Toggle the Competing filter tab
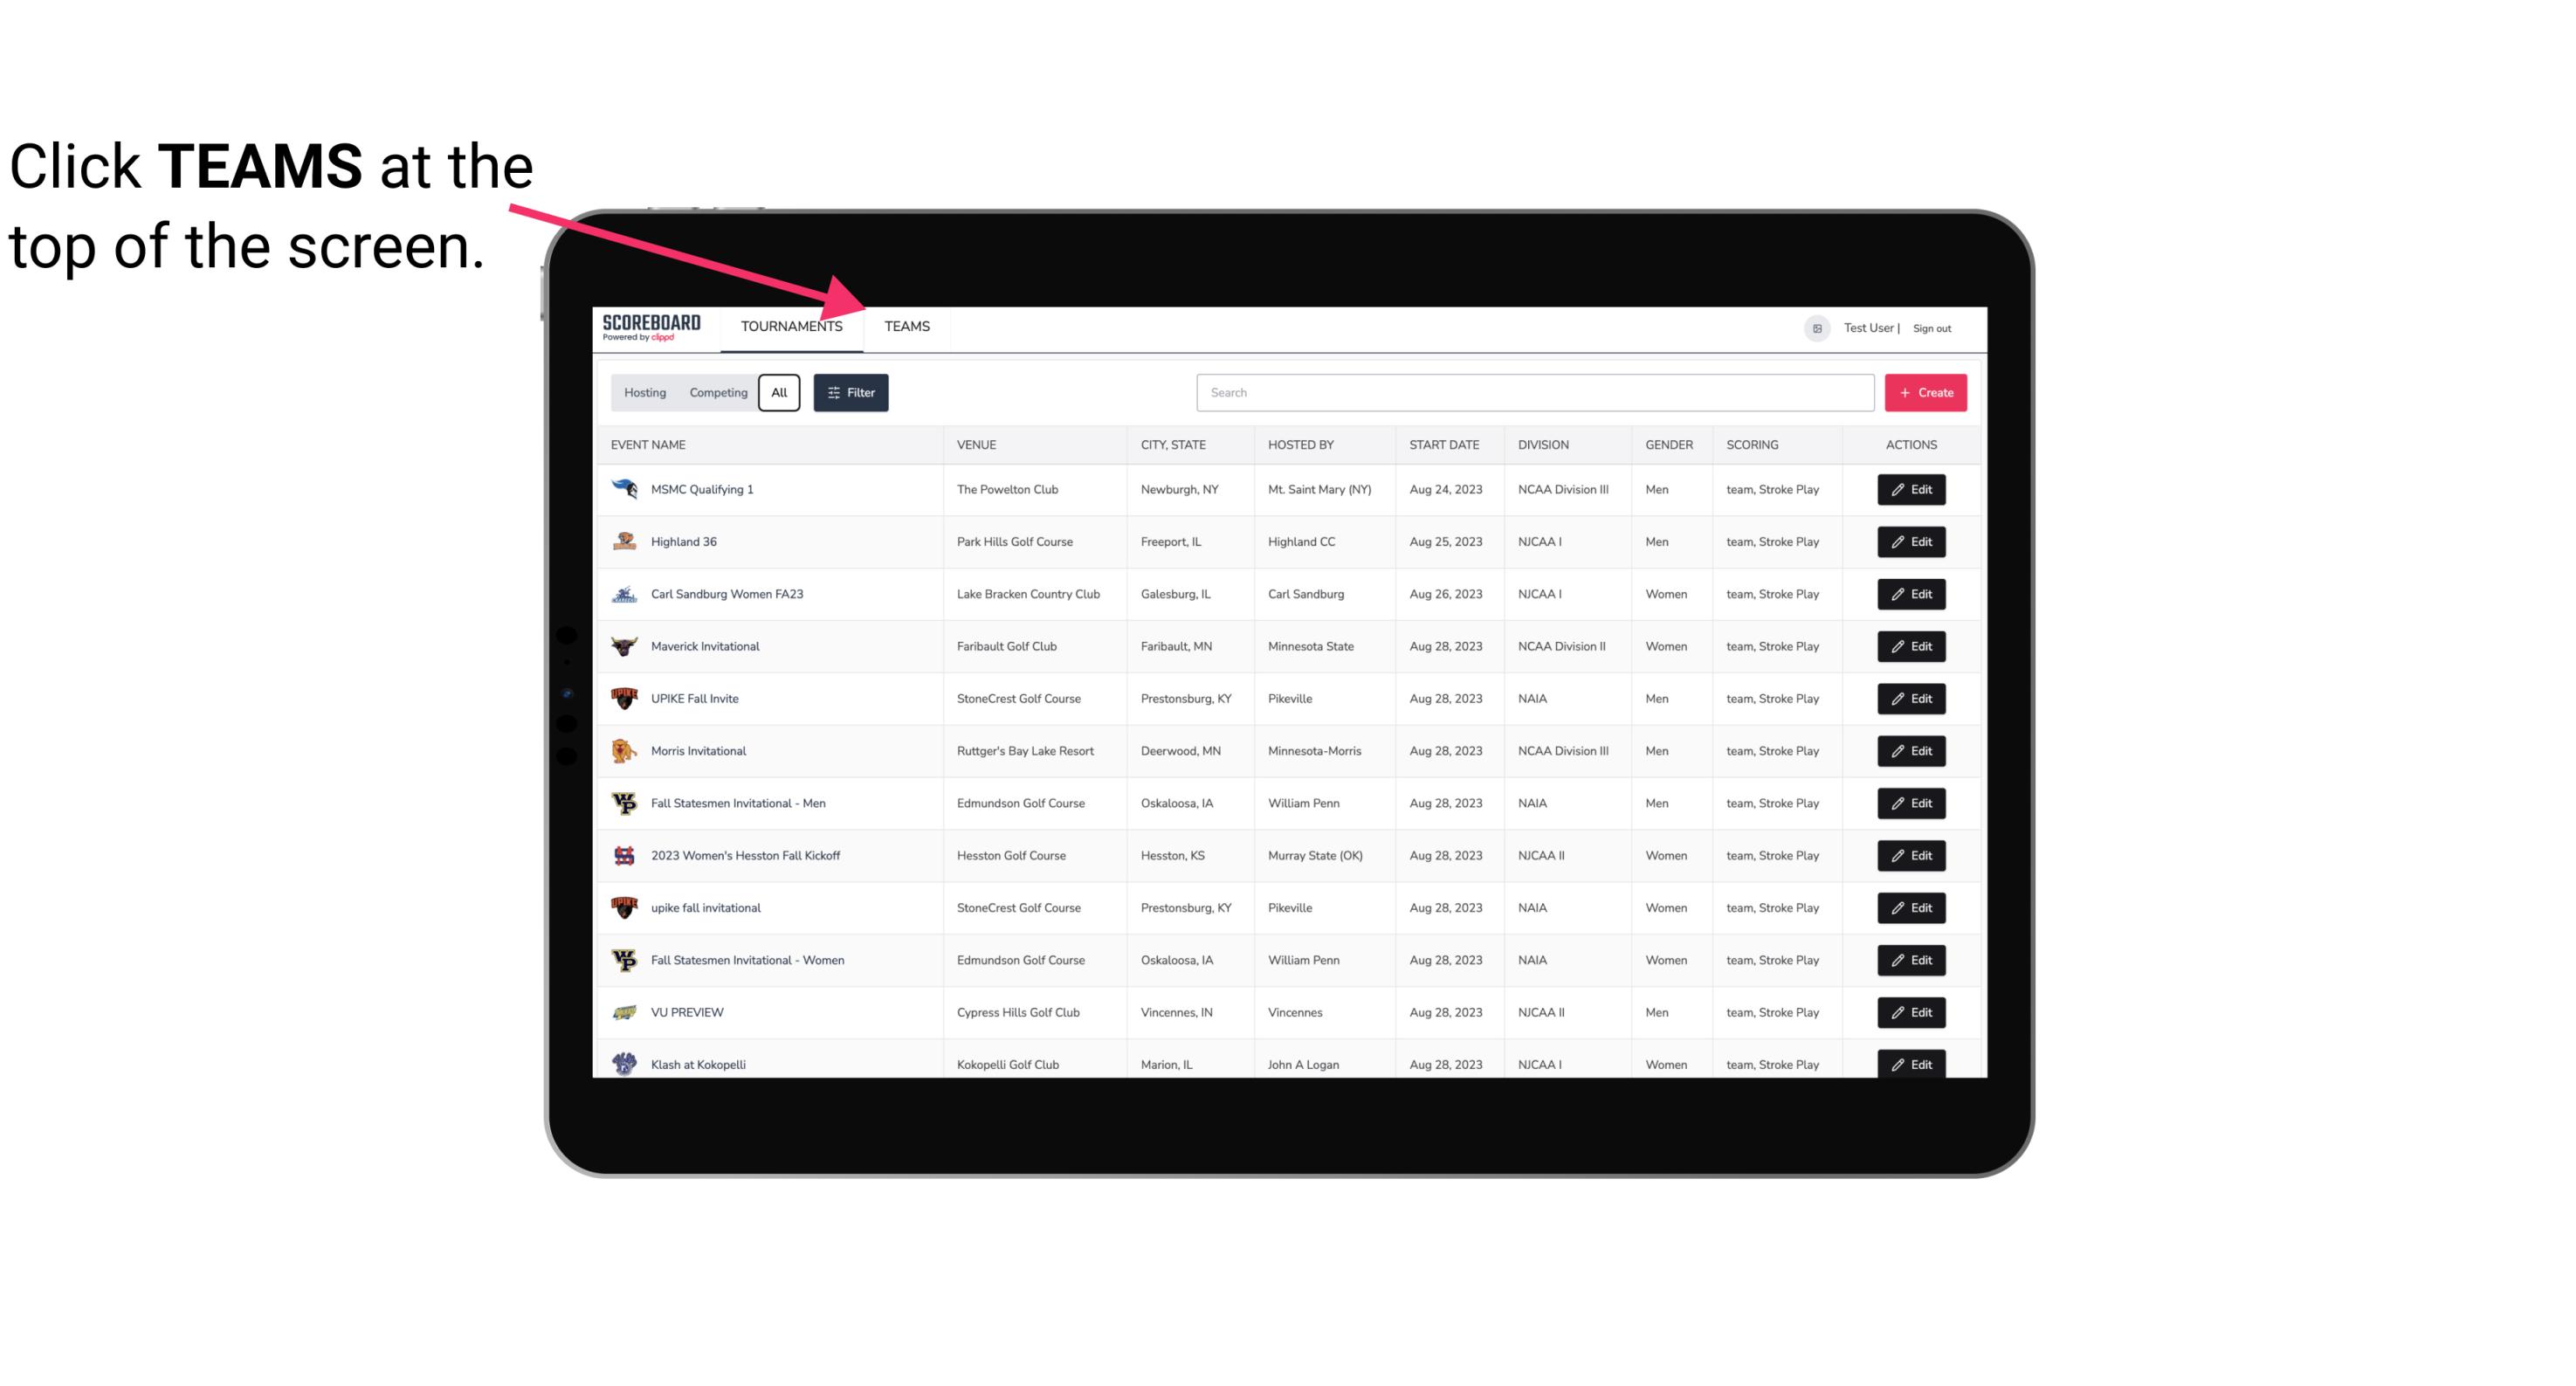Viewport: 2576px width, 1386px height. 715,393
